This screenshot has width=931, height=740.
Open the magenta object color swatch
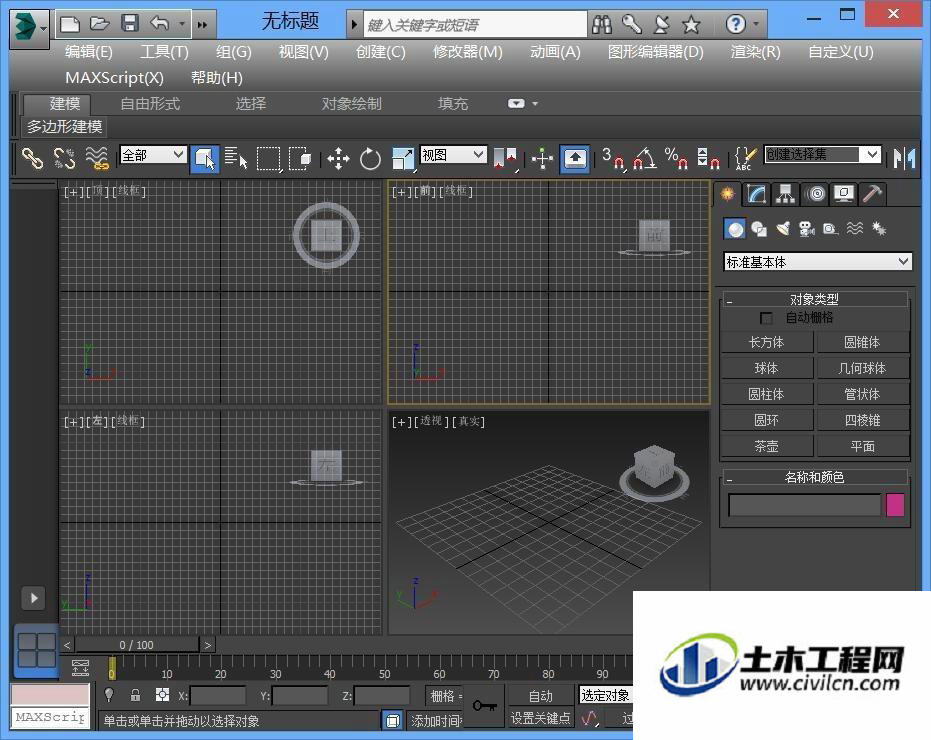pyautogui.click(x=895, y=504)
